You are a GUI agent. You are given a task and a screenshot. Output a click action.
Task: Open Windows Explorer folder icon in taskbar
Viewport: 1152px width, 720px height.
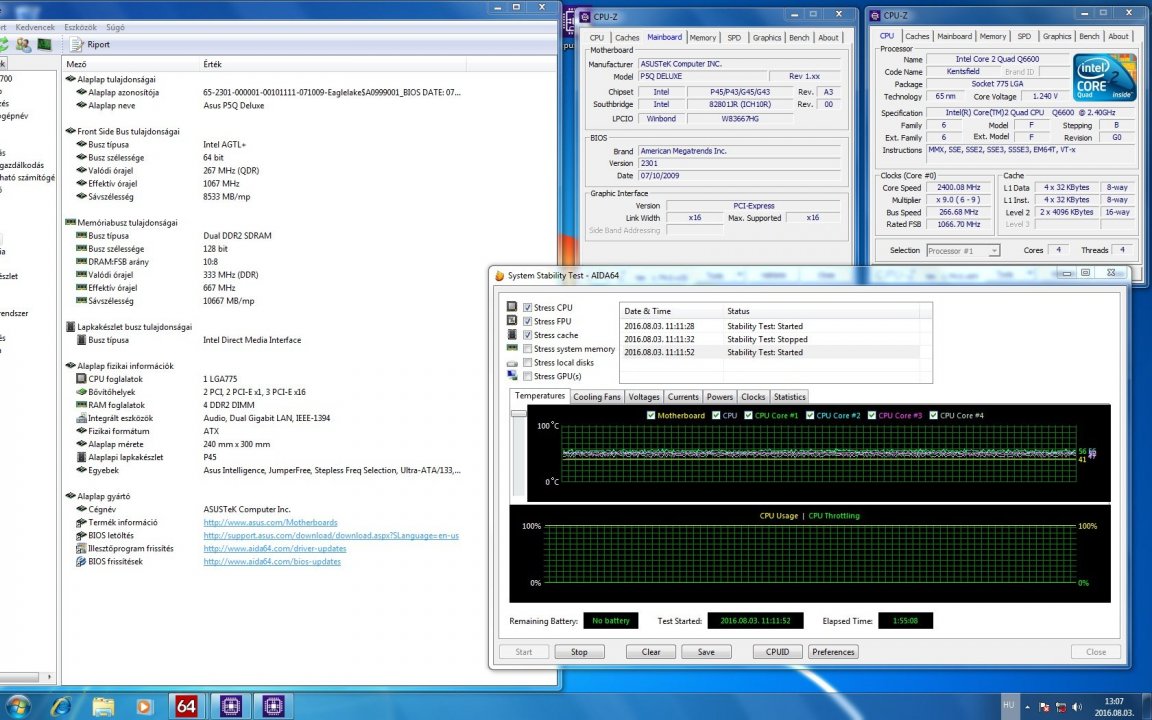103,705
